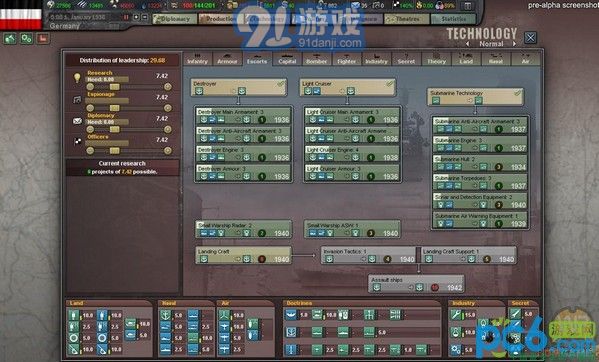Open the Fighter tab
The height and width of the screenshot is (362, 599).
[x=347, y=59]
